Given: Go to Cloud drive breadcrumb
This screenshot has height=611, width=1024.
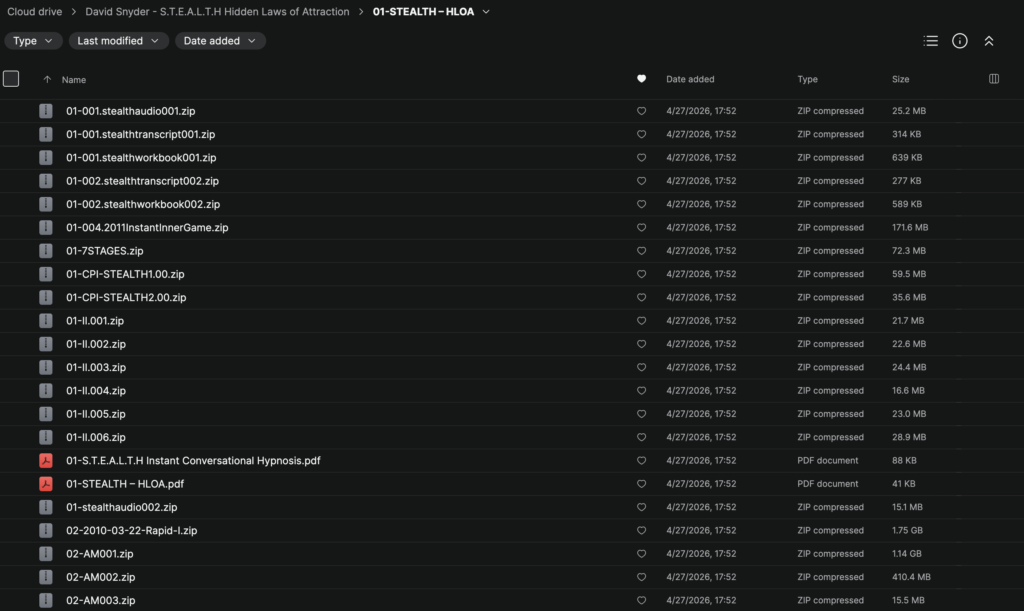Looking at the screenshot, I should coord(35,12).
